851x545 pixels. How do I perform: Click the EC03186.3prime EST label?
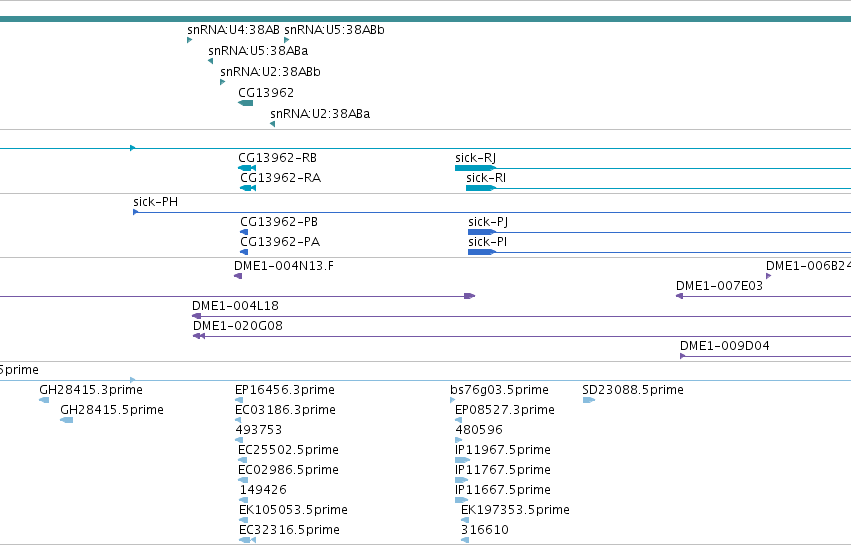pos(285,410)
